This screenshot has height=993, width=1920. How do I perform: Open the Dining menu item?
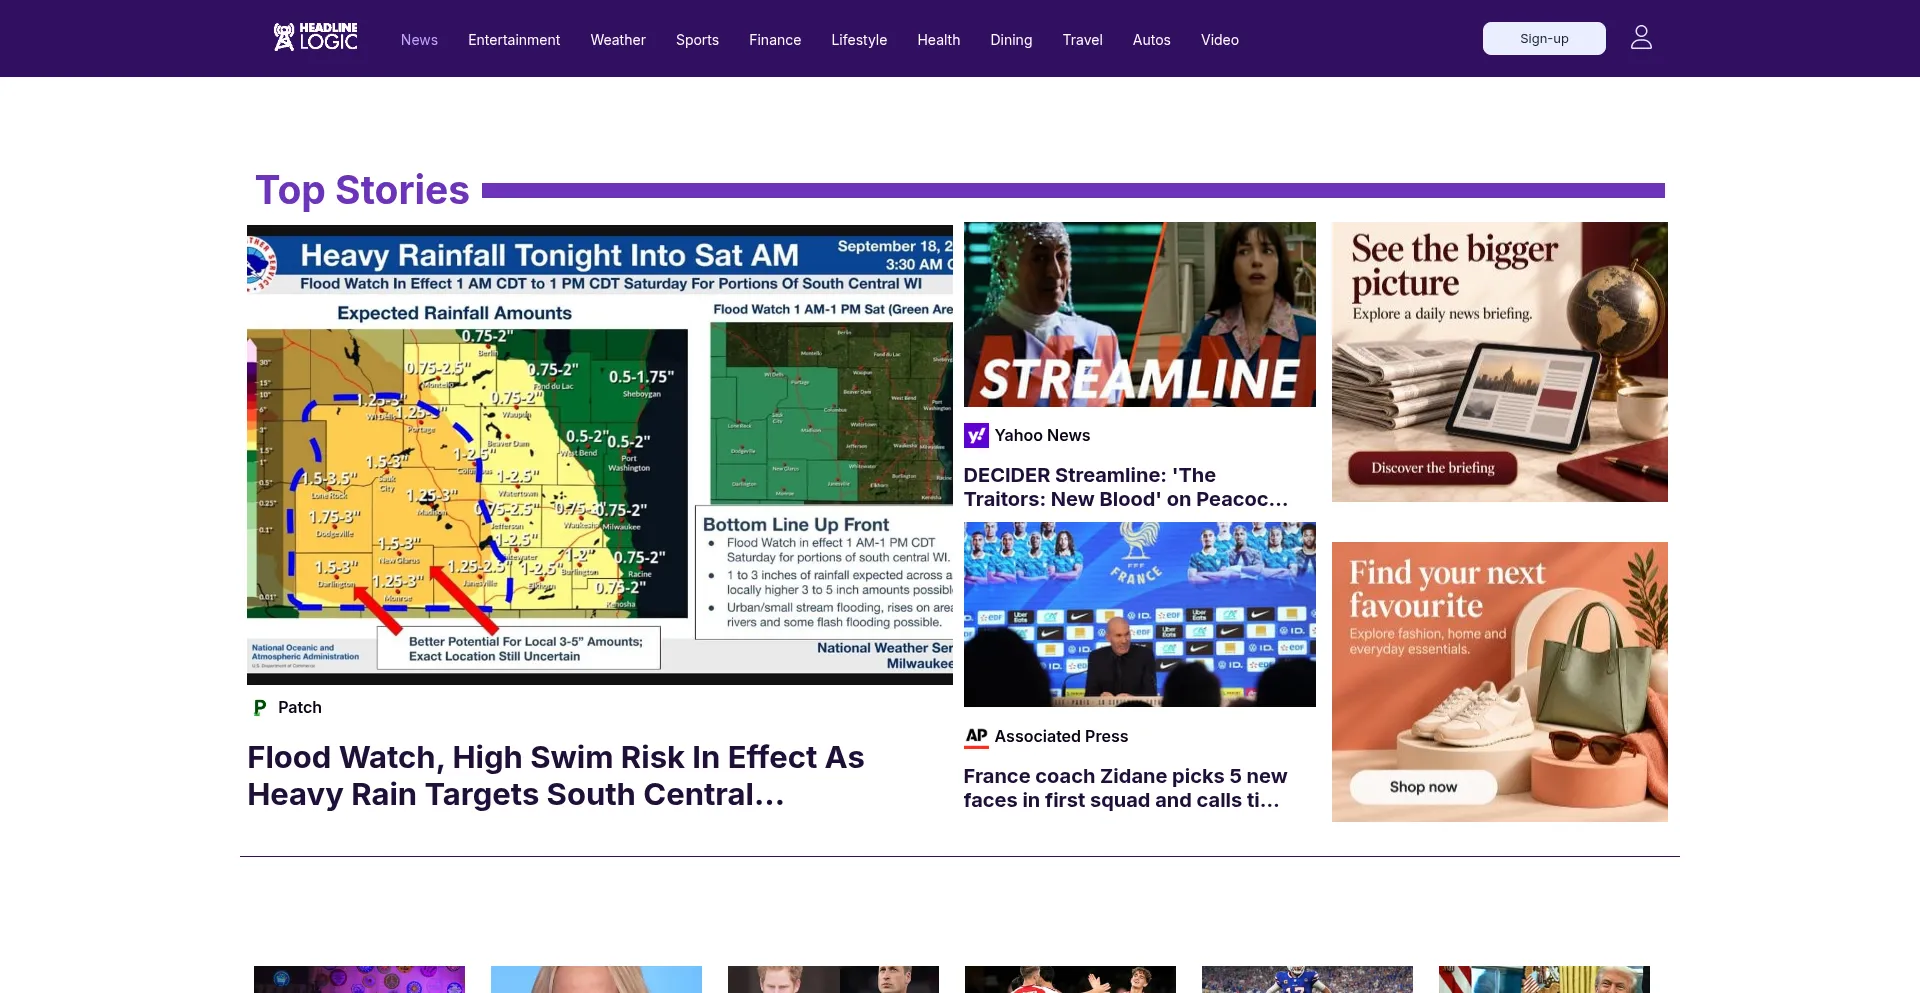tap(1011, 40)
